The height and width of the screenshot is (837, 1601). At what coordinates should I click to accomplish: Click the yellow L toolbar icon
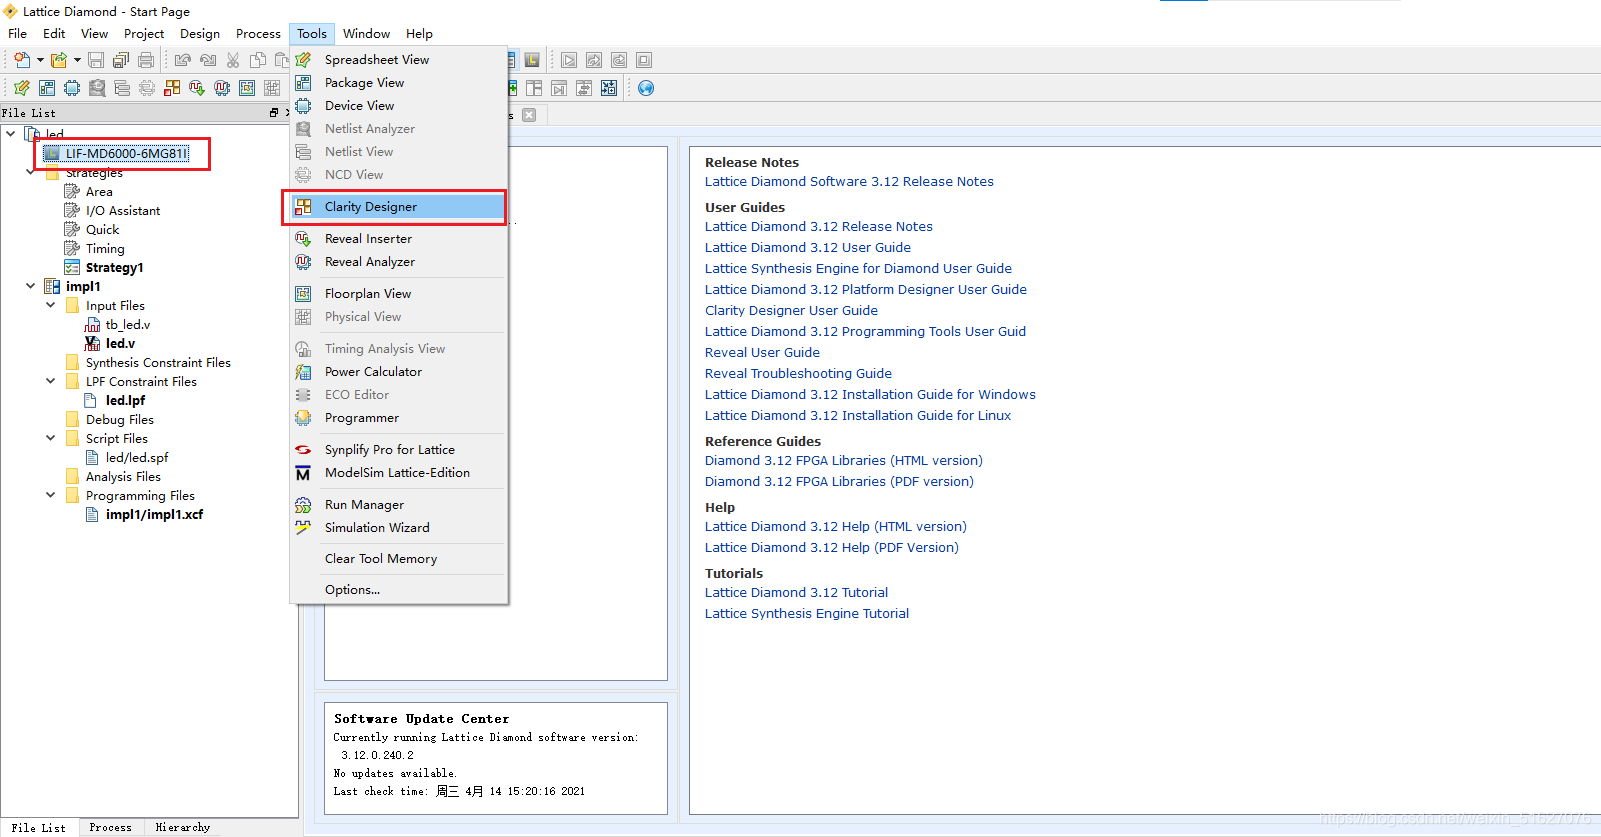[532, 60]
